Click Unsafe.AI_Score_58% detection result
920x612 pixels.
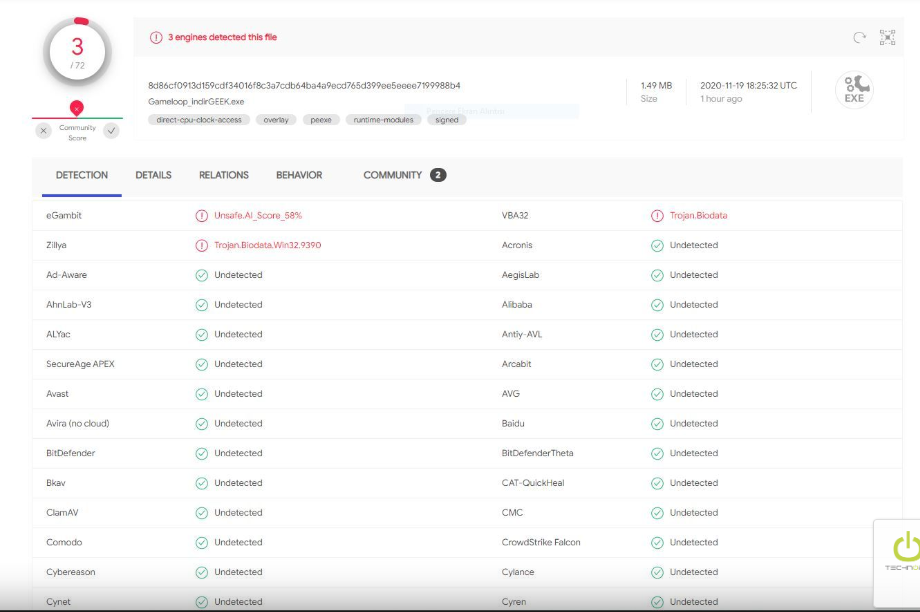pos(258,216)
